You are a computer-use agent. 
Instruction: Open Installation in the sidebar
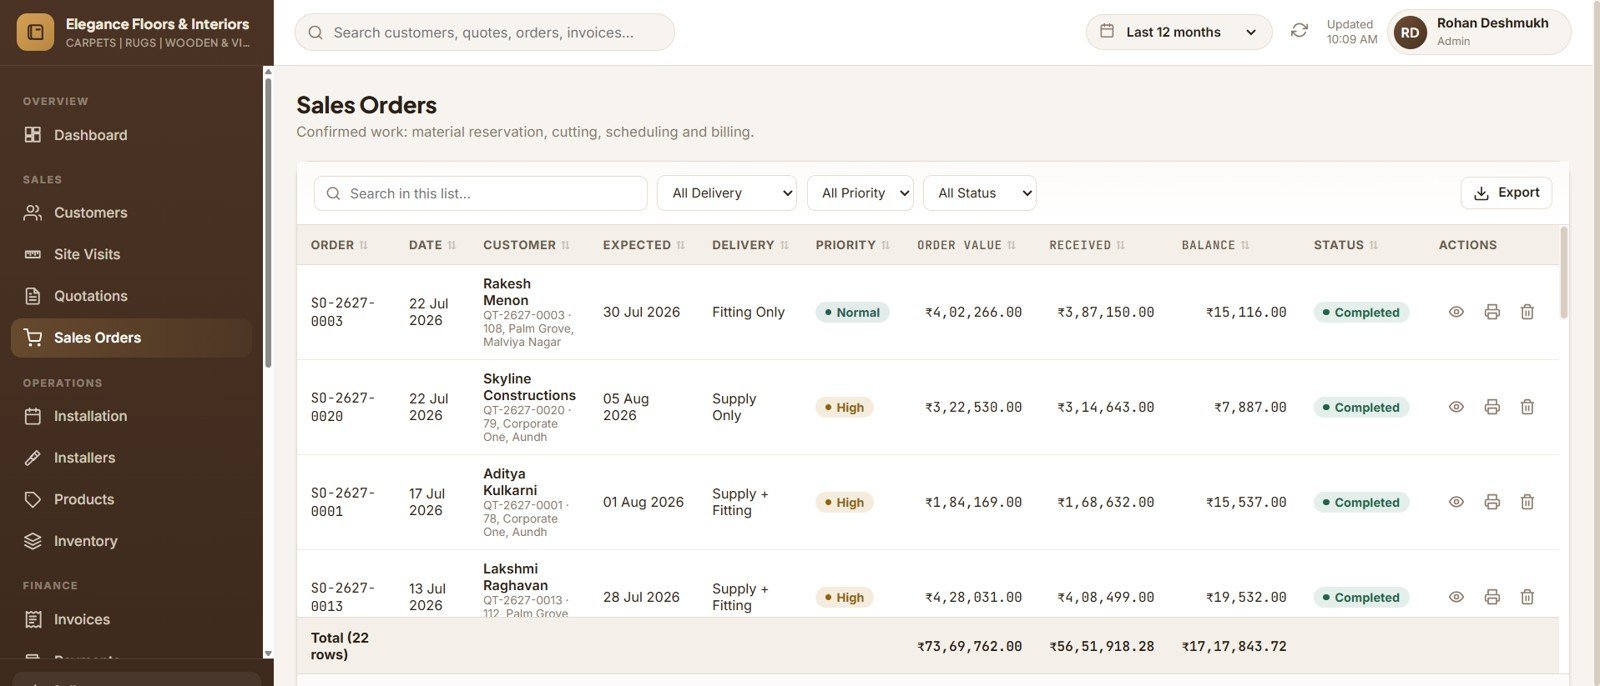[131, 416]
